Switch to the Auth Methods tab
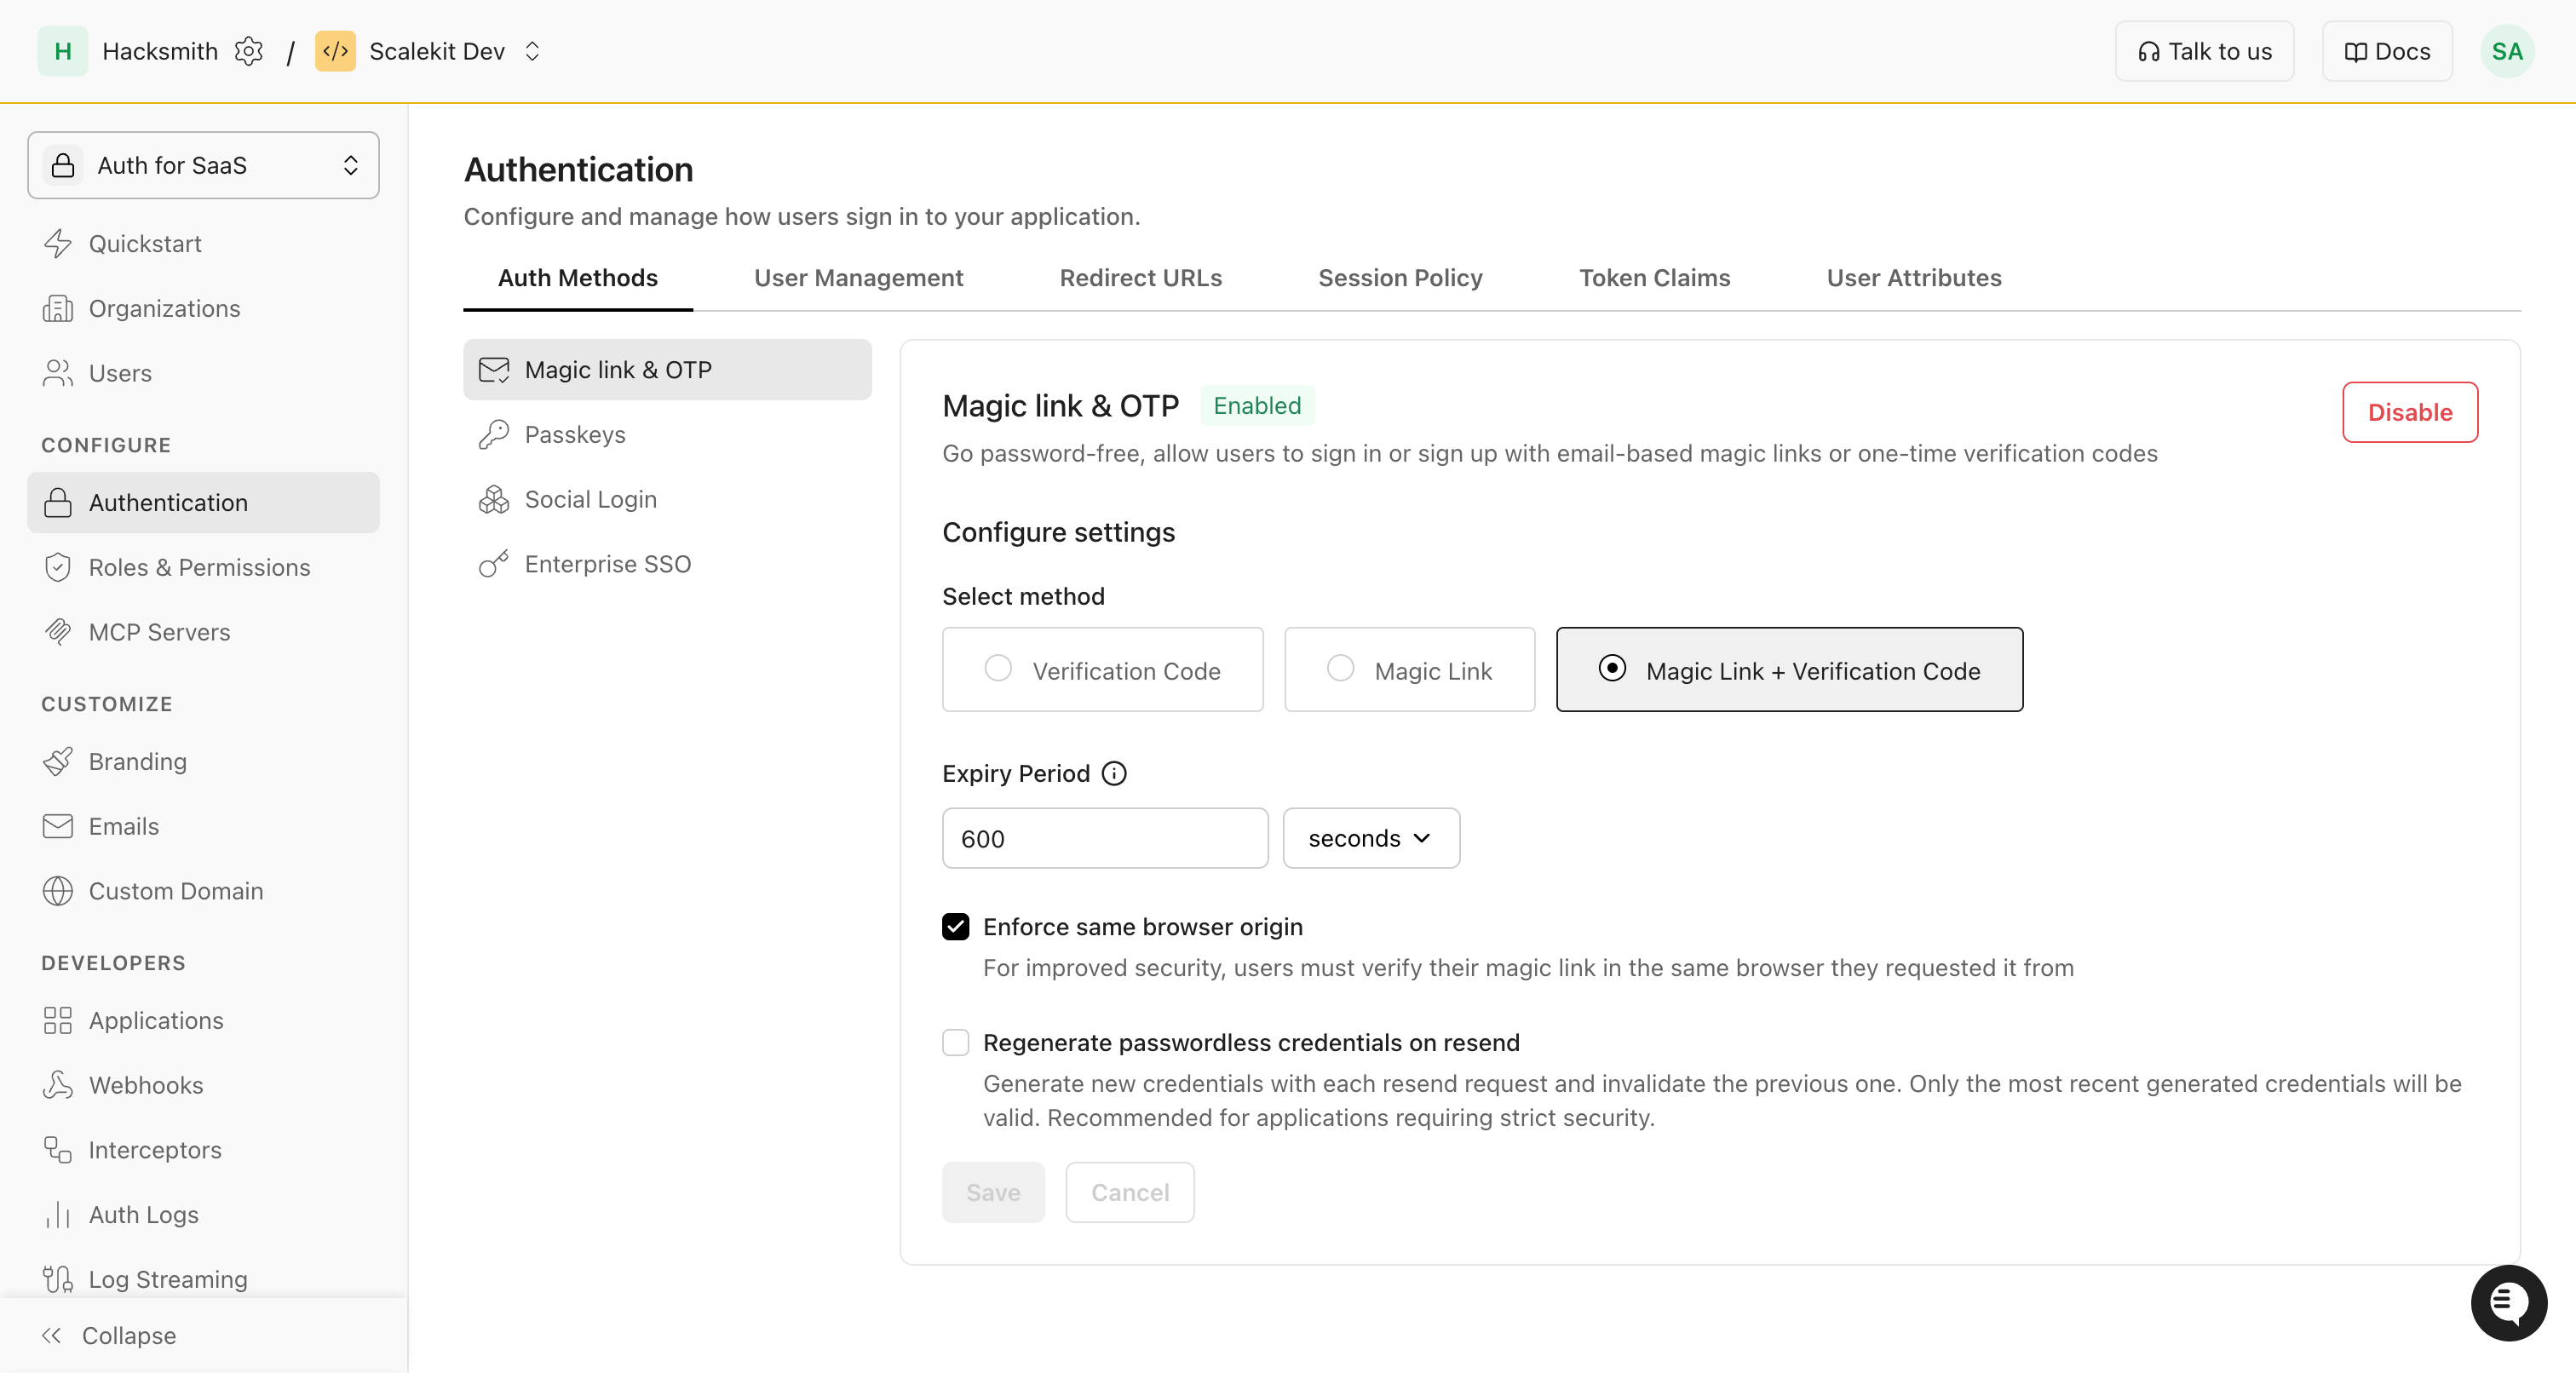Screen dimensions: 2576x1373 [x=577, y=278]
